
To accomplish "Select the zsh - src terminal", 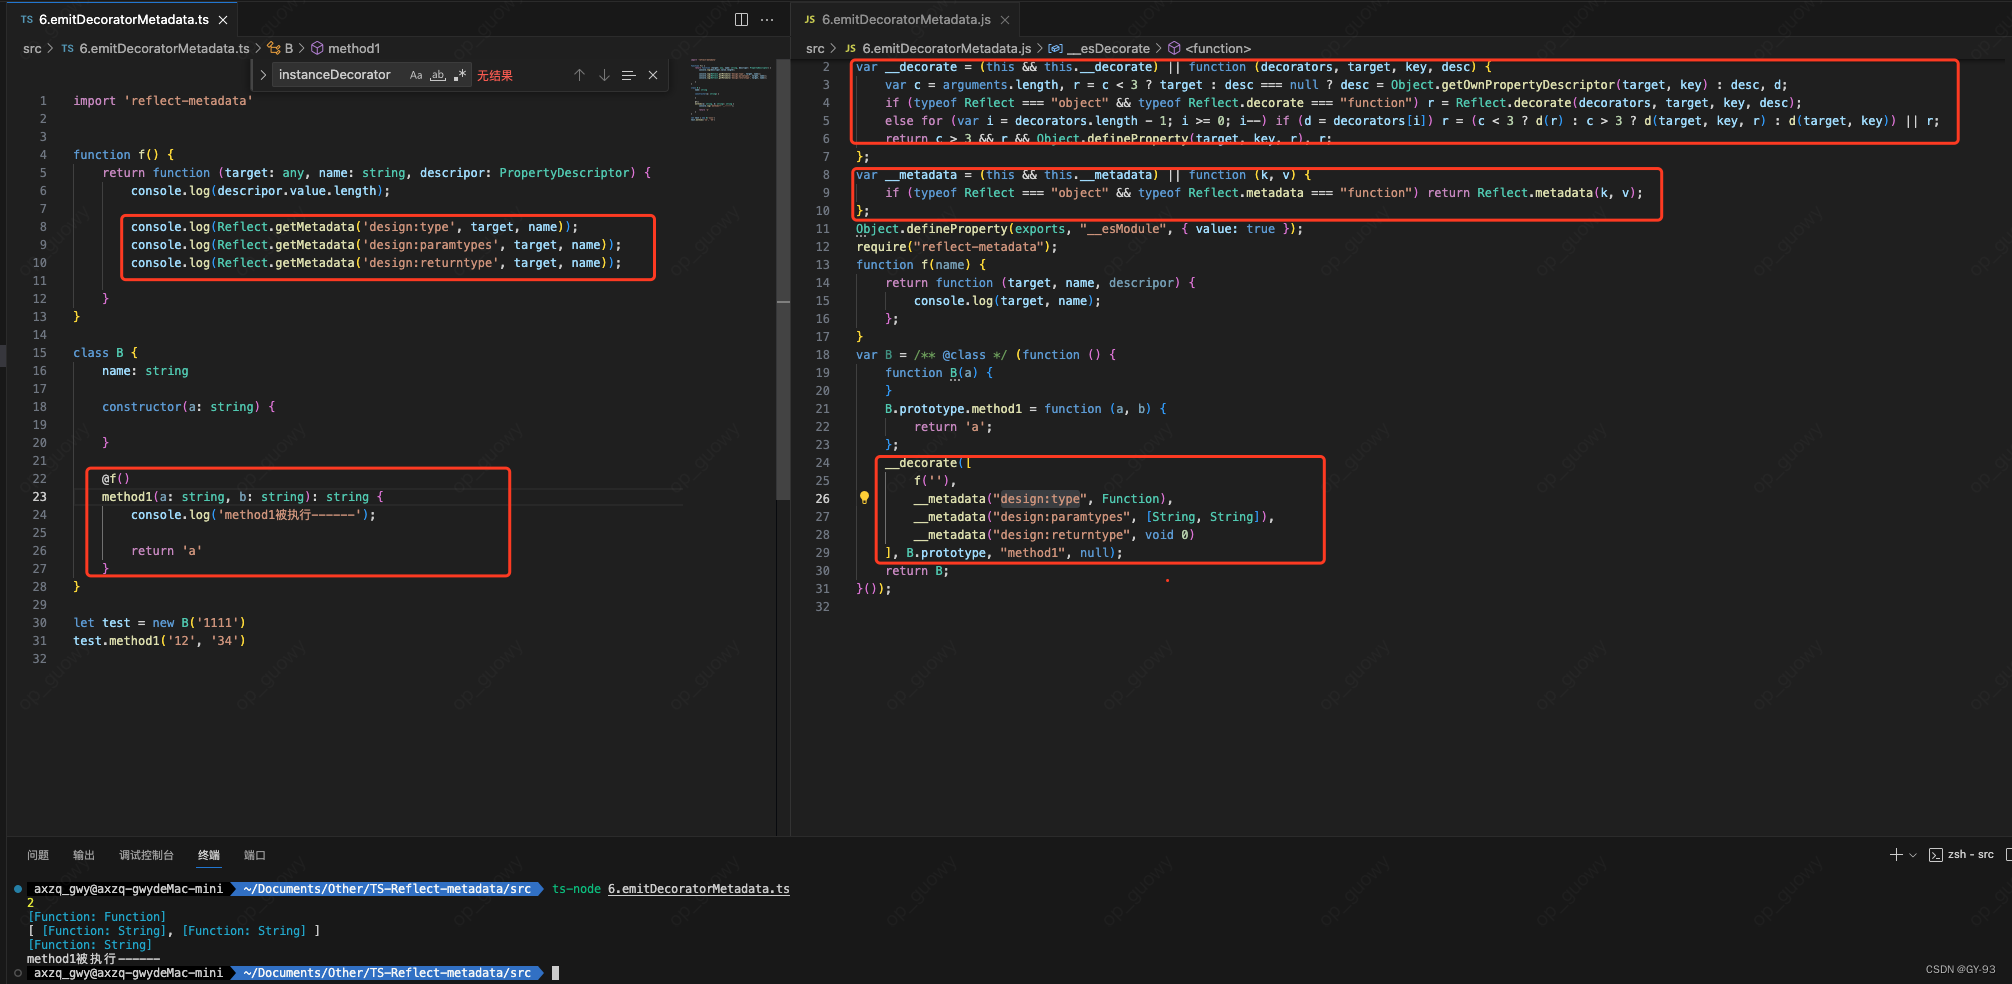I will 1961,855.
